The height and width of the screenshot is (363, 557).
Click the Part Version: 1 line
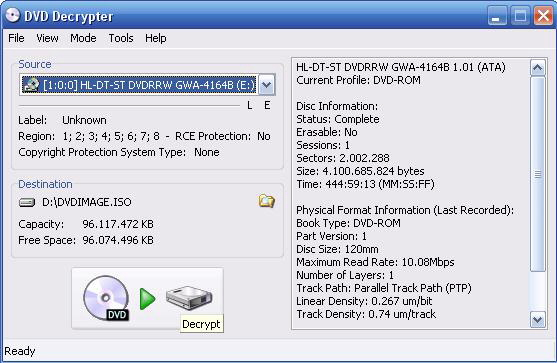click(x=331, y=236)
